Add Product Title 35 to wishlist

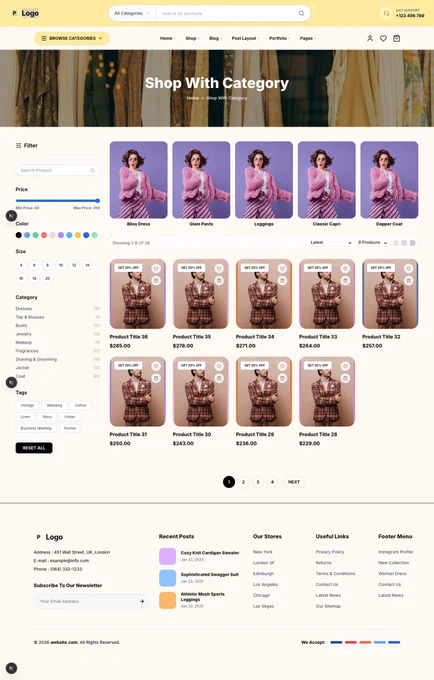tap(219, 269)
